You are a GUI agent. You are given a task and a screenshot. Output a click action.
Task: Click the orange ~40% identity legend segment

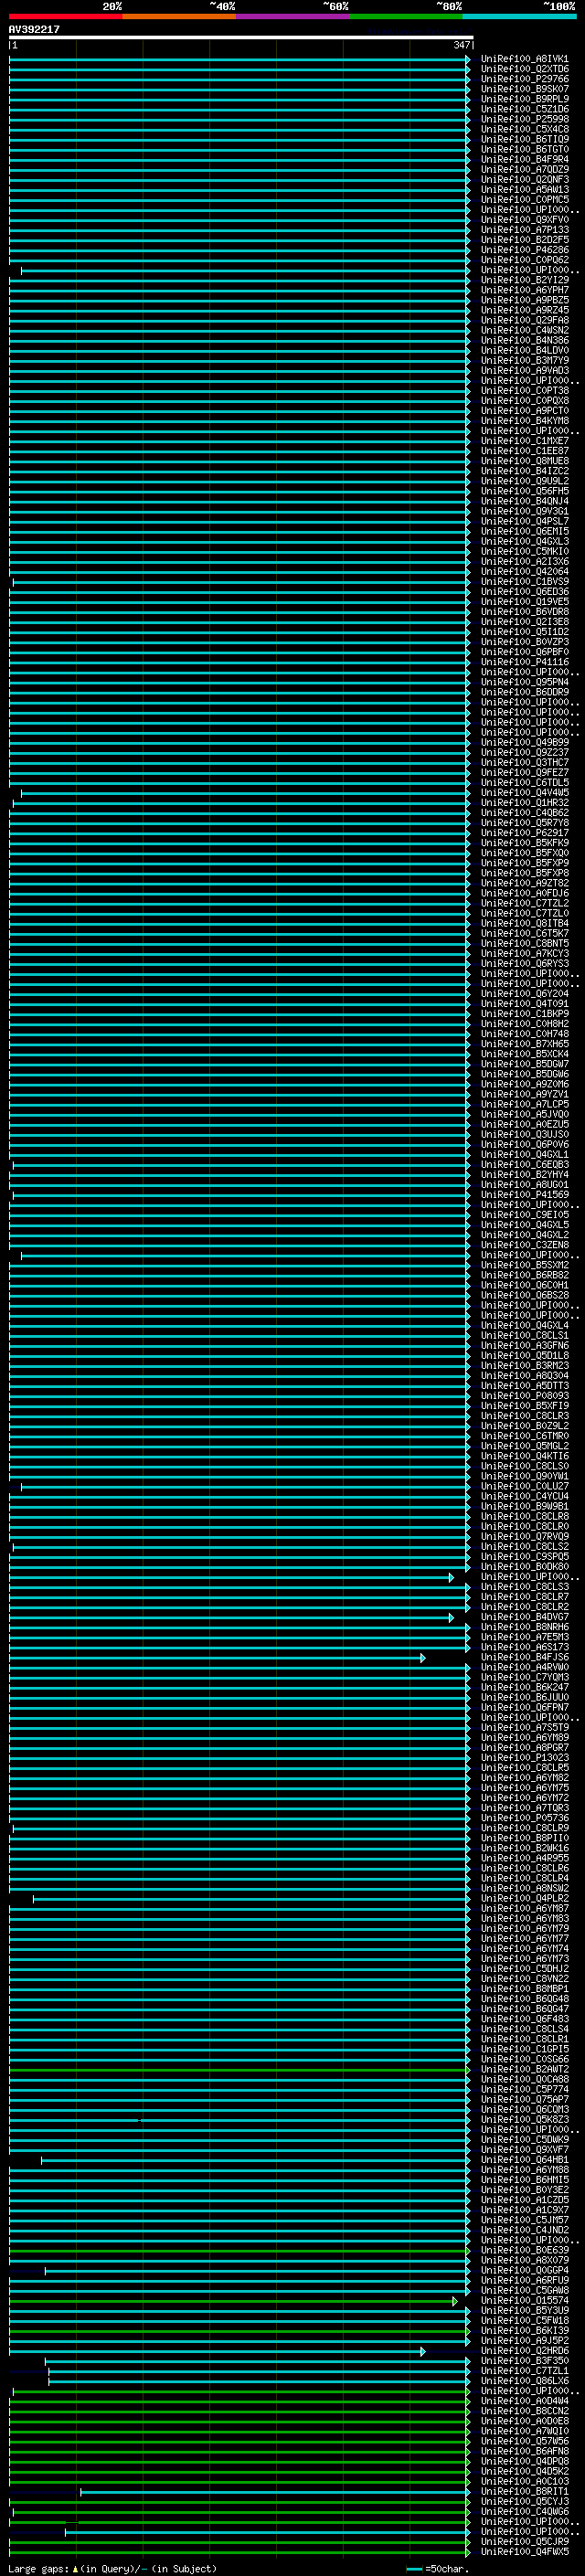(x=179, y=17)
